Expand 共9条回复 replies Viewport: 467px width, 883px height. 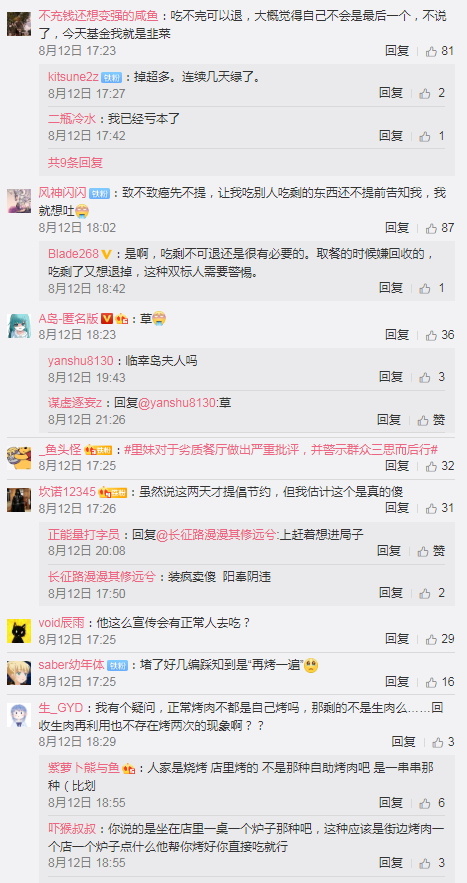(75, 163)
